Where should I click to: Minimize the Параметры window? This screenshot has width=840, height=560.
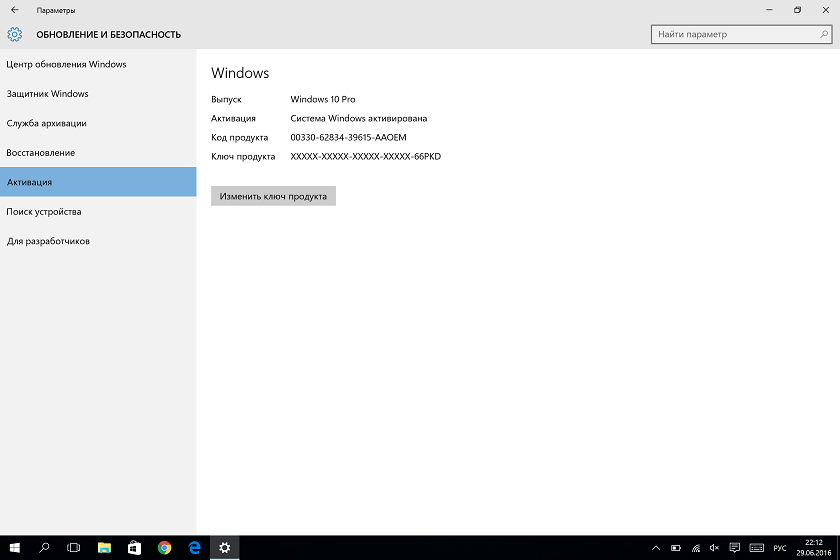[x=769, y=10]
